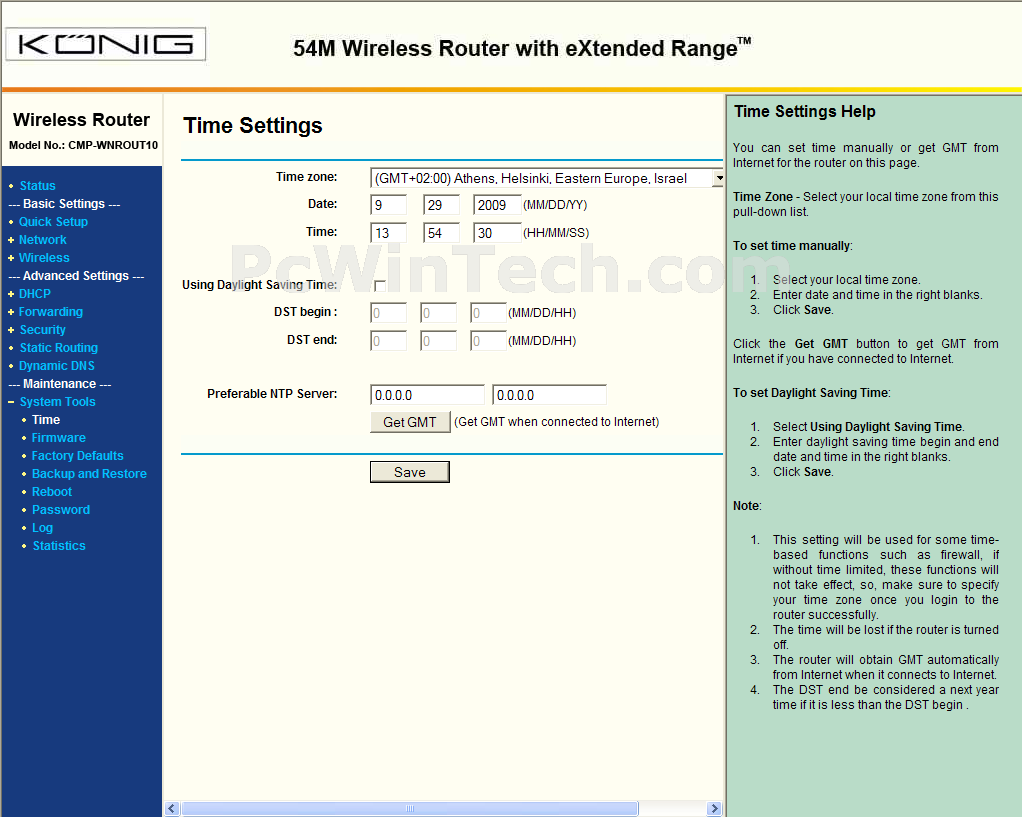The image size is (1022, 817).
Task: Open the Status page
Action: [37, 186]
